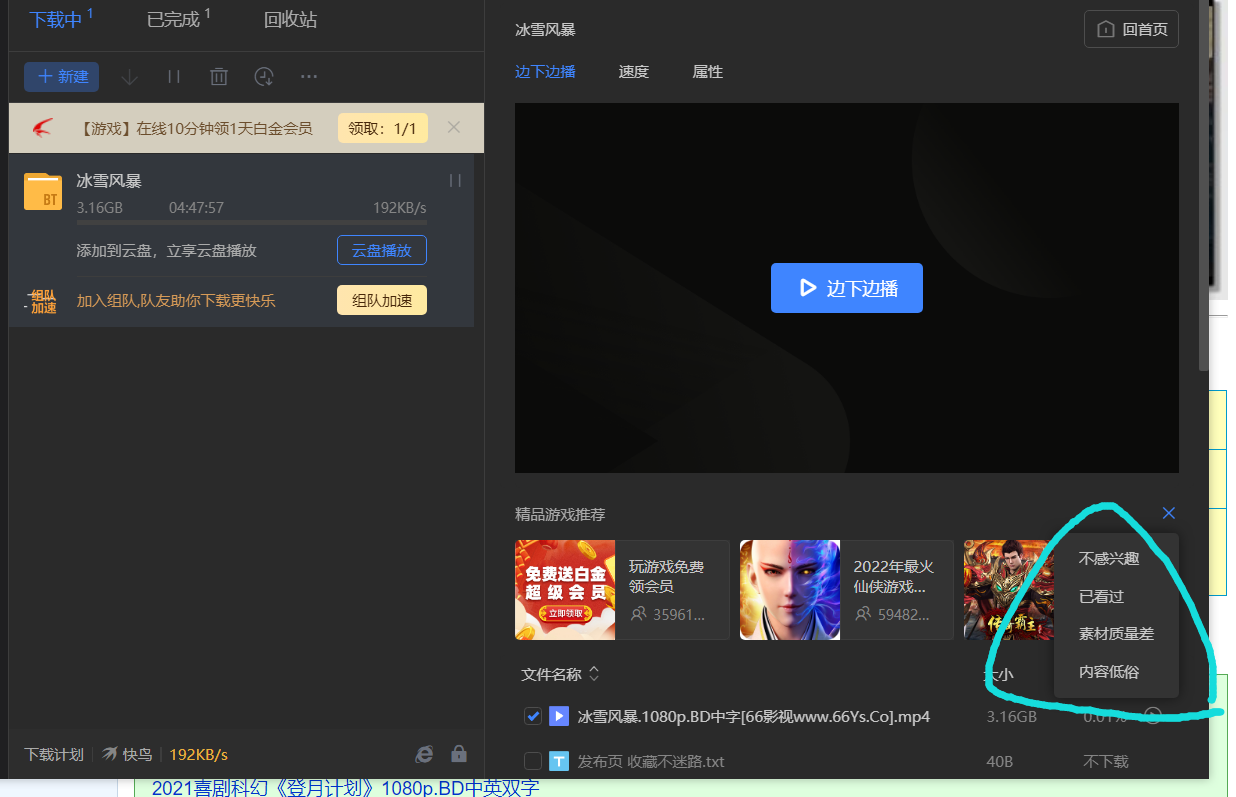Switch to the 已完成 tab
The height and width of the screenshot is (797, 1236).
point(173,18)
